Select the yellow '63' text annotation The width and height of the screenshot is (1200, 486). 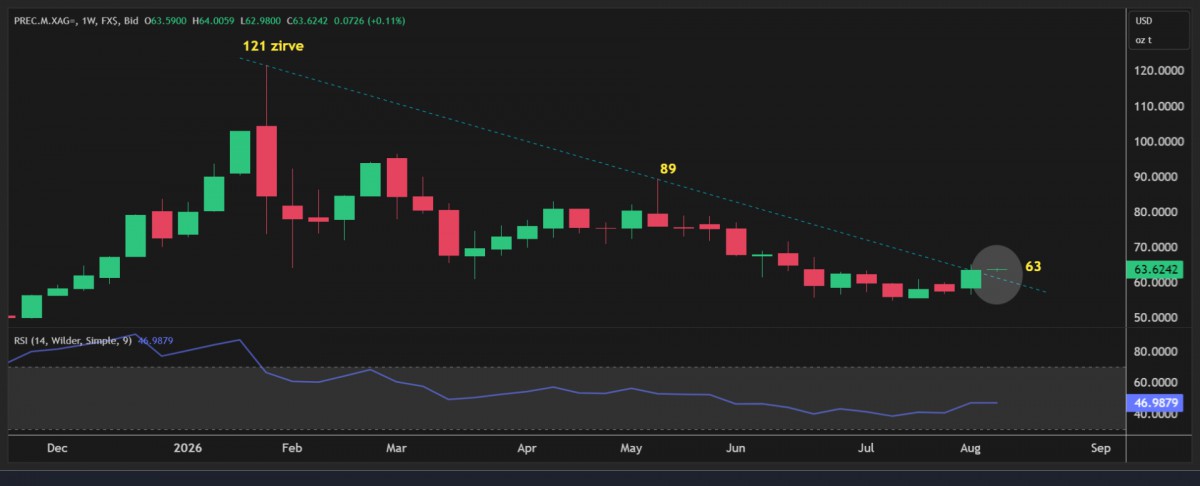click(x=1034, y=267)
